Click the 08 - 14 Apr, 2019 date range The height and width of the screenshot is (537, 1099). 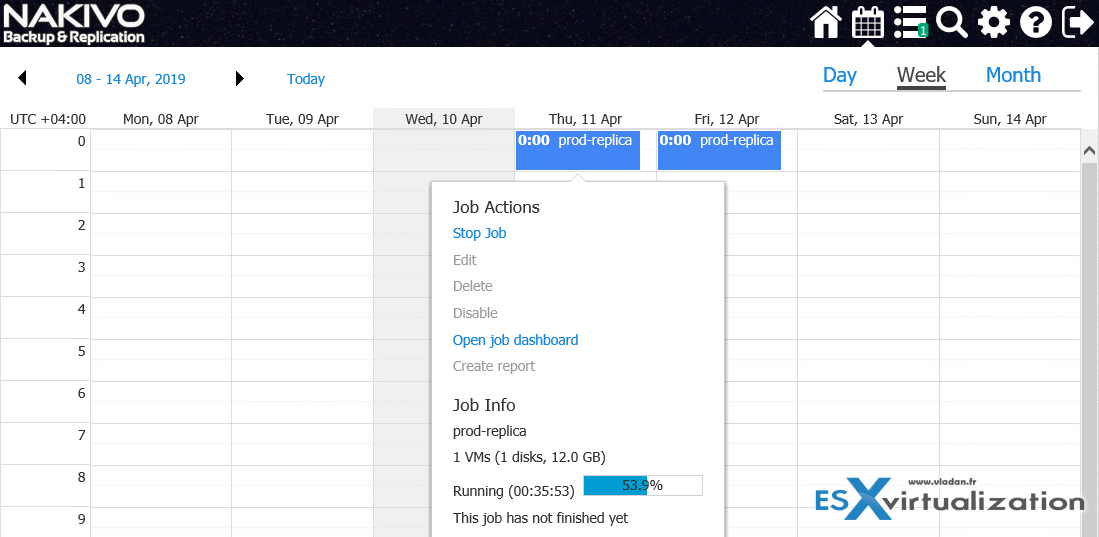point(130,79)
